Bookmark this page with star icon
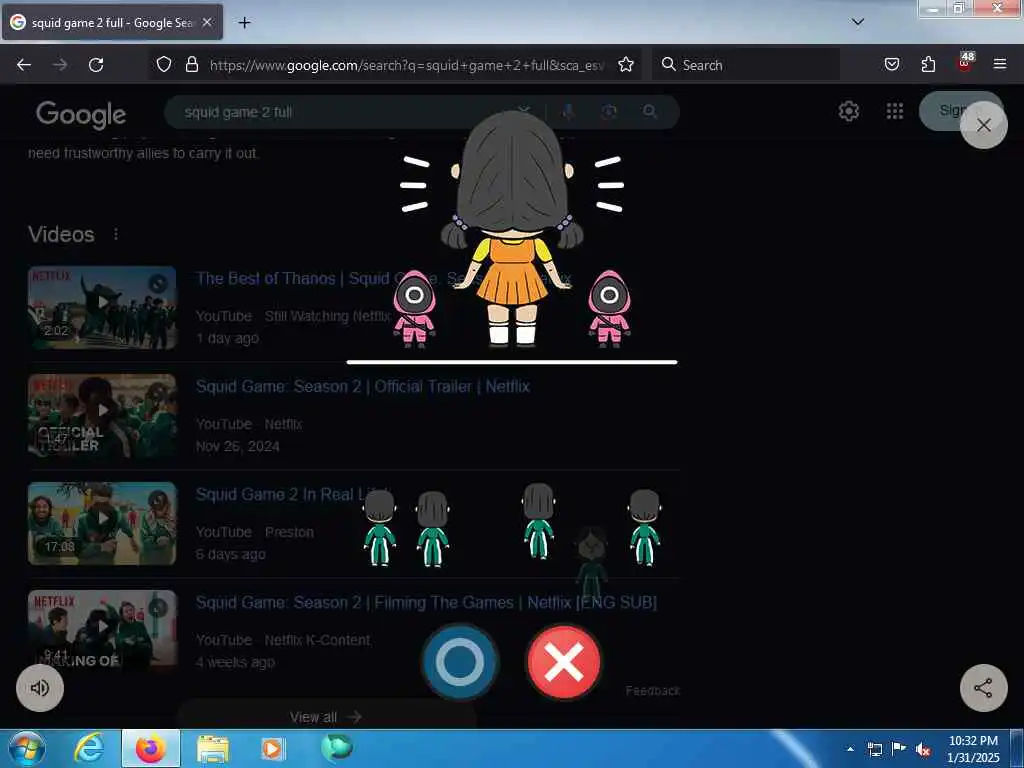The image size is (1024, 768). click(626, 65)
